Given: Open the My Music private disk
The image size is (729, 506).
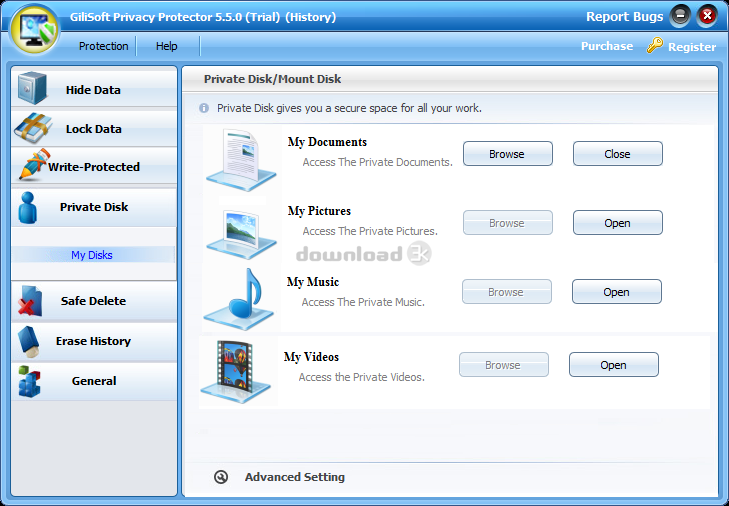Looking at the screenshot, I should tap(616, 292).
